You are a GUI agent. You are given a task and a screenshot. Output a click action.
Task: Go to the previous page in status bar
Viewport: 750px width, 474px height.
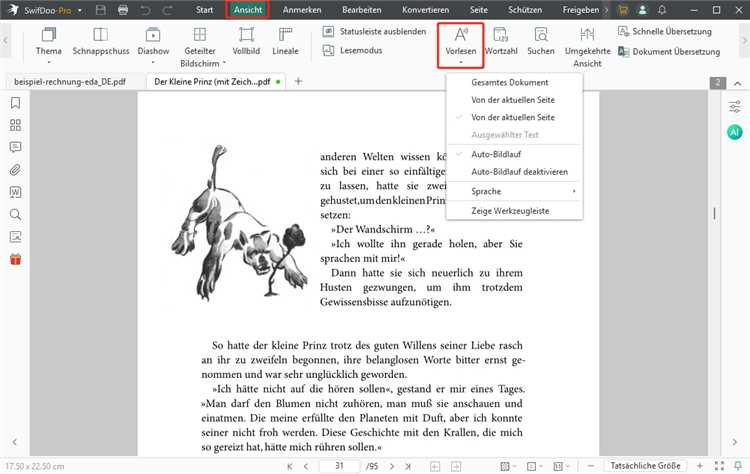tap(306, 466)
